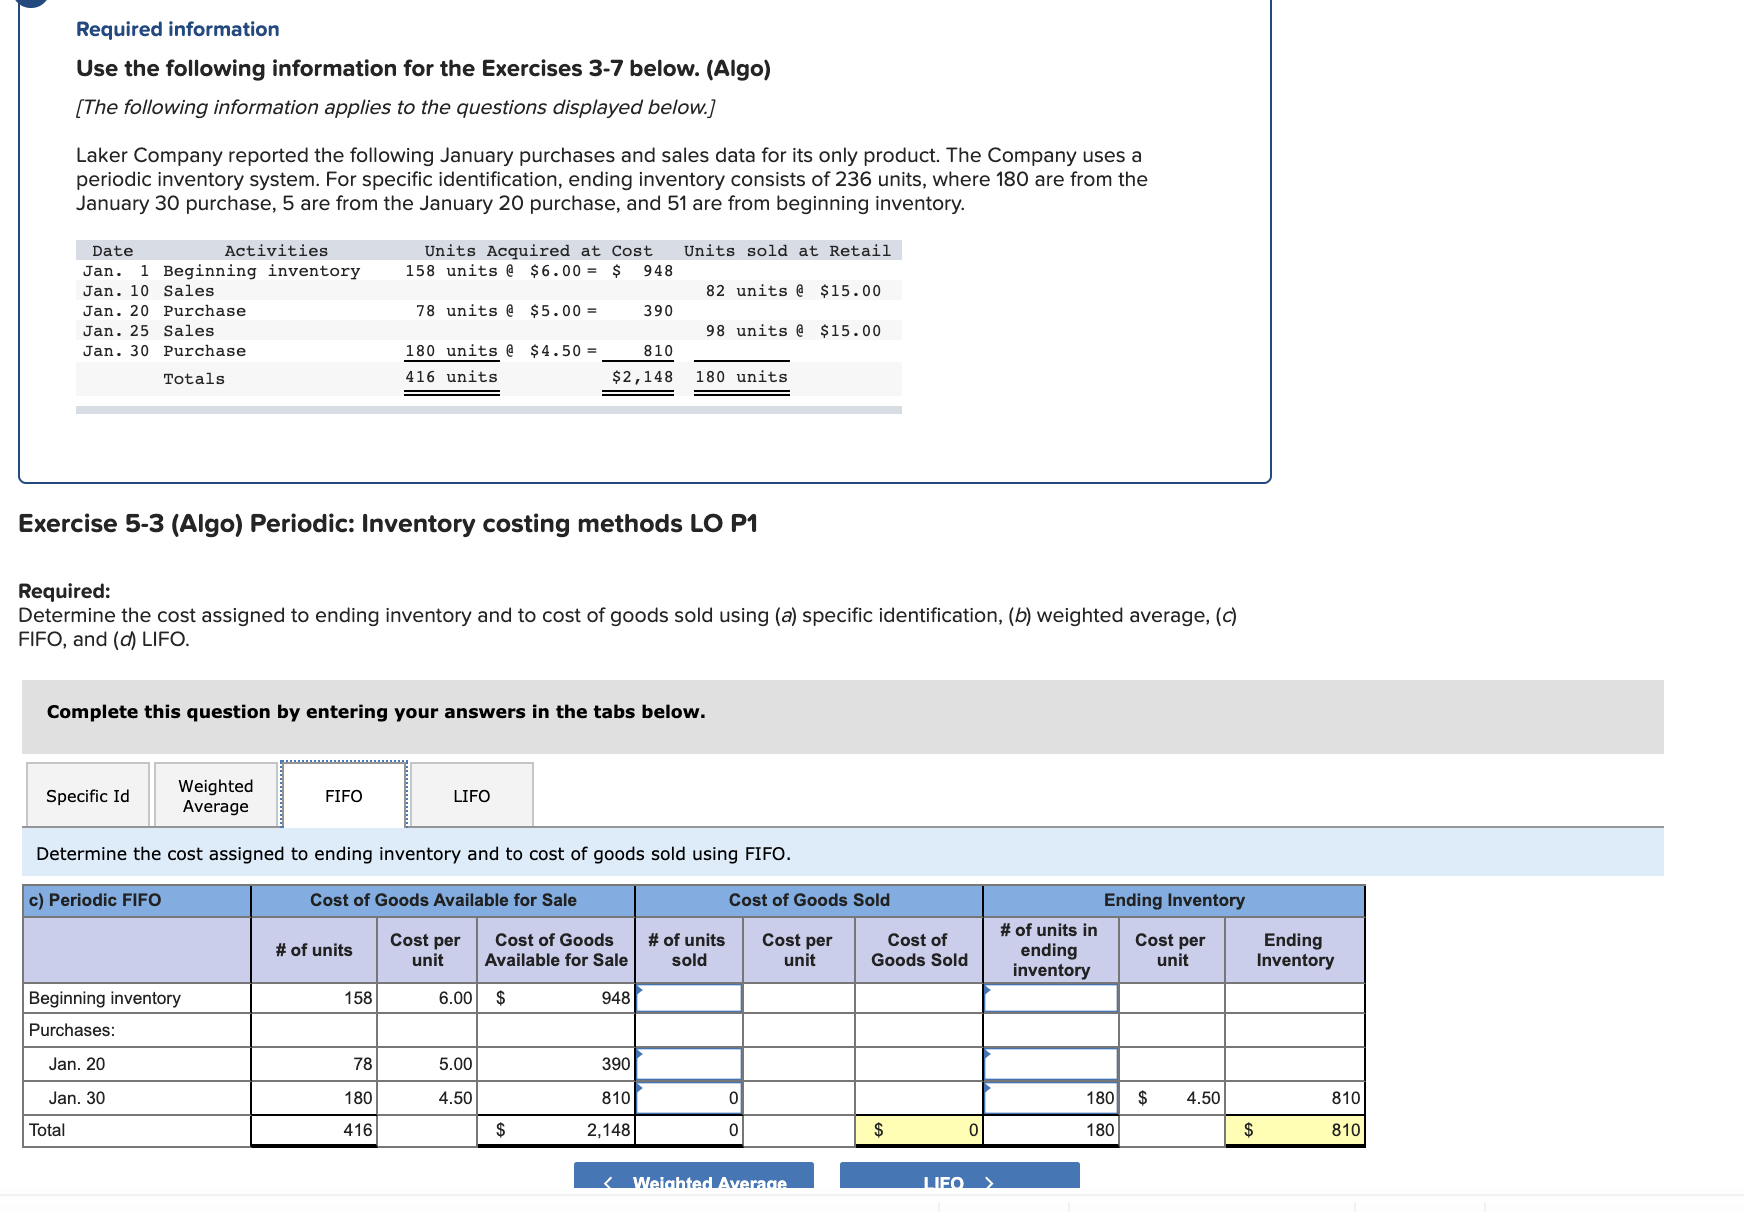Screen dimensions: 1744x1212
Task: Click Cost of Goods Sold amount, Jan. 20 row
Action: pyautogui.click(x=919, y=1064)
